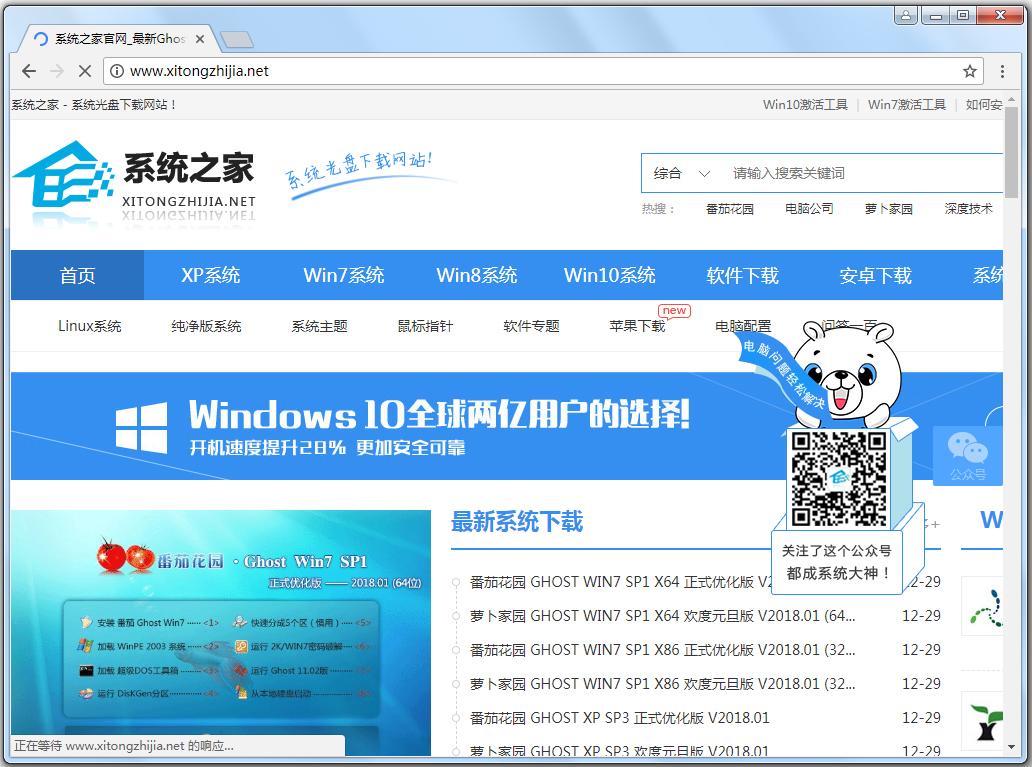Click the green plant logo thumbnail
This screenshot has width=1032, height=767.
[x=985, y=722]
